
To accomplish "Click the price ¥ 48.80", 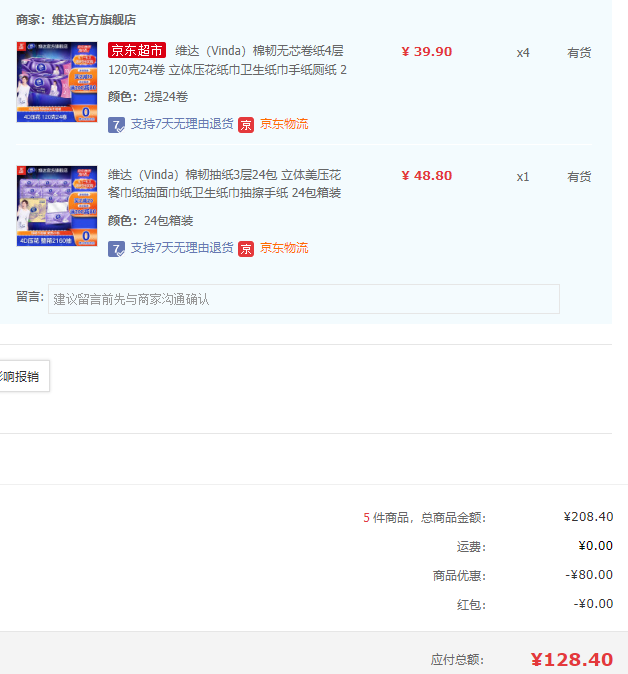I will (426, 175).
